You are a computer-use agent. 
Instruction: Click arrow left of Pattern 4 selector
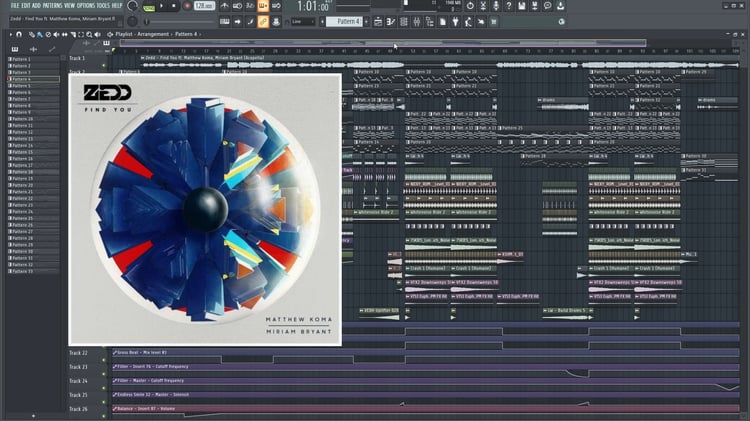(x=322, y=22)
